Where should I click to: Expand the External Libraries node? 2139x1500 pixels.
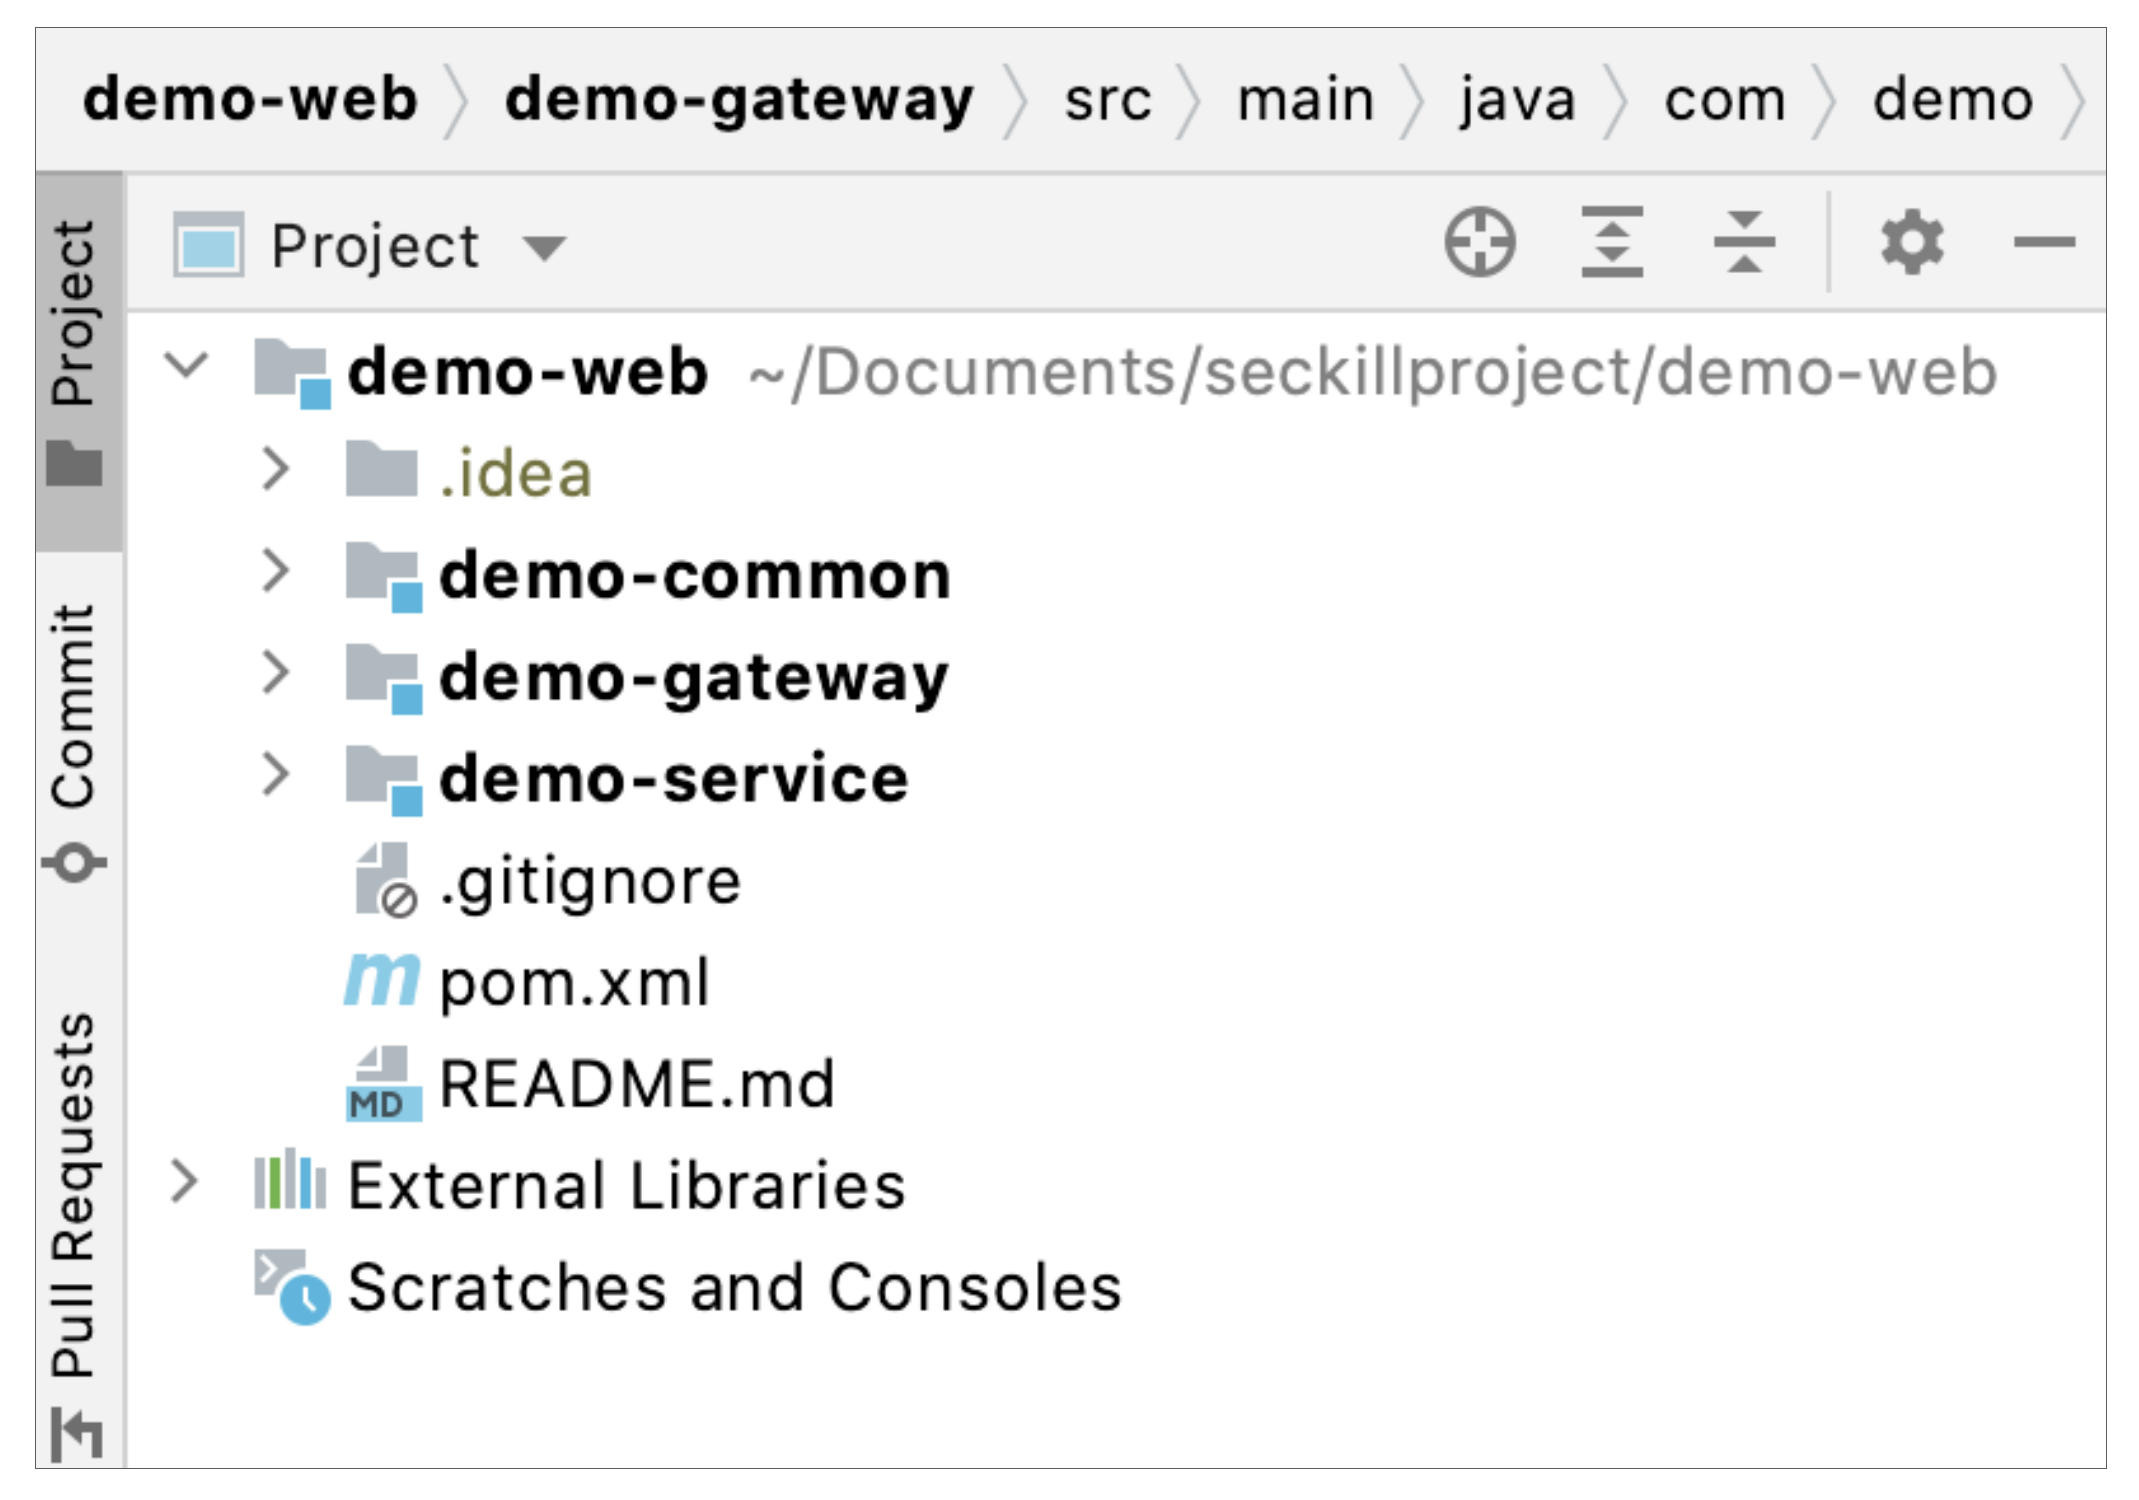coord(185,1183)
